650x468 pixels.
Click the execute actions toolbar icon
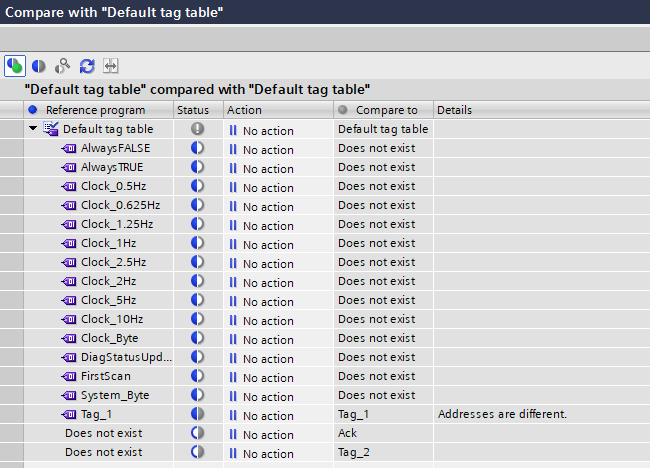[x=63, y=65]
